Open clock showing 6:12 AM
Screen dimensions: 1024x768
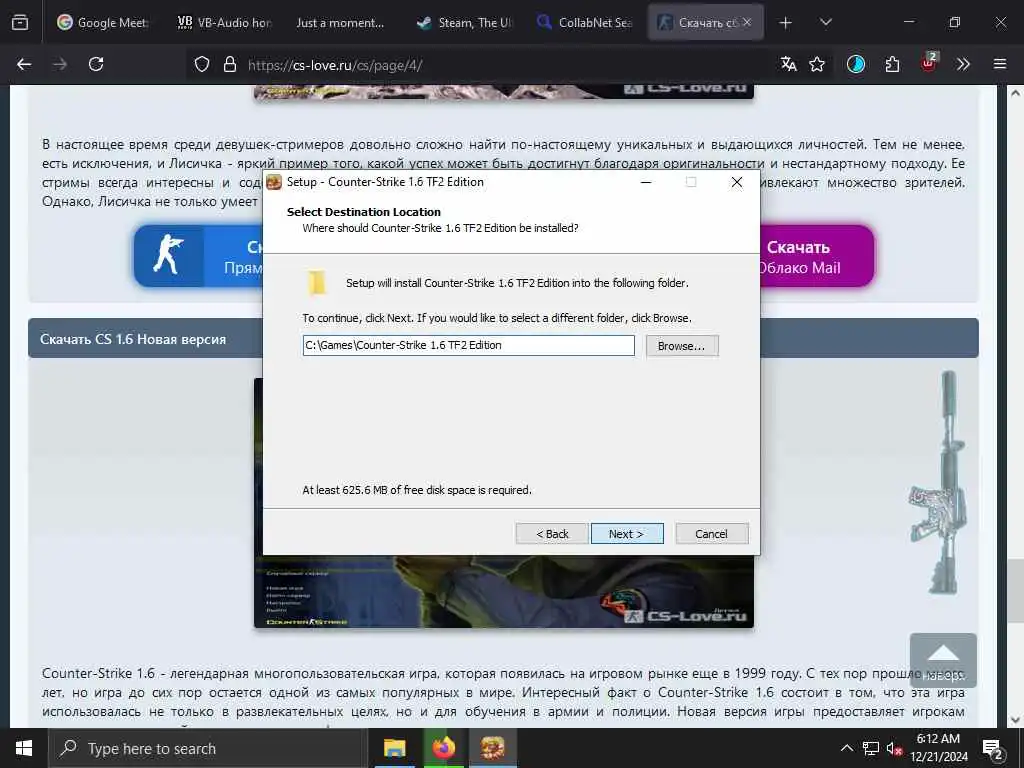pyautogui.click(x=938, y=748)
